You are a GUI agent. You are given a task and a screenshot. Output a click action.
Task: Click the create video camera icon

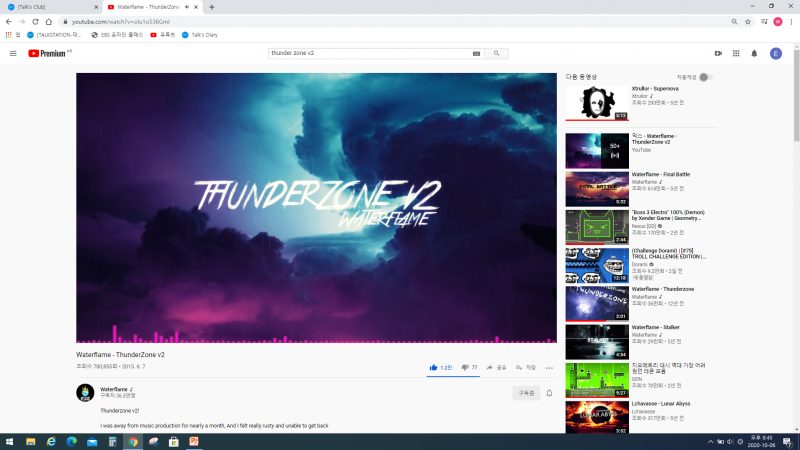tap(718, 53)
